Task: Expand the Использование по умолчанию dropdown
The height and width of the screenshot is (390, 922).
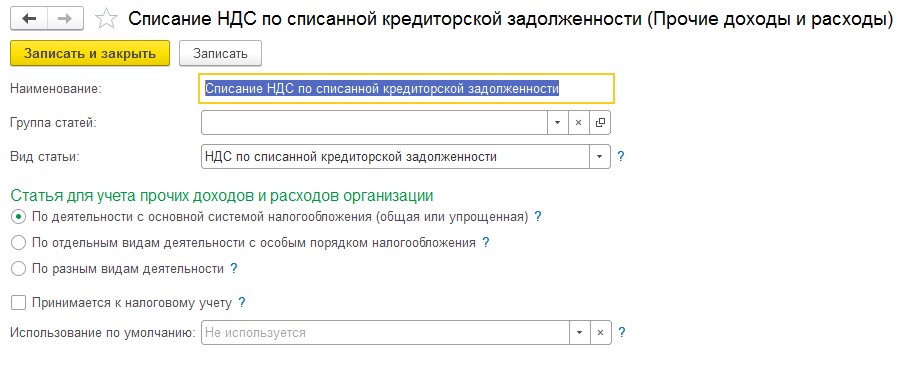Action: (579, 332)
